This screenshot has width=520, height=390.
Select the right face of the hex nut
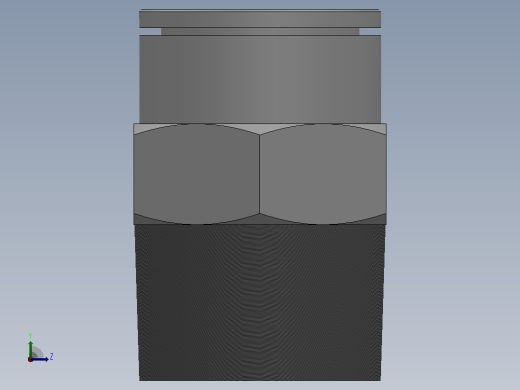pyautogui.click(x=323, y=174)
